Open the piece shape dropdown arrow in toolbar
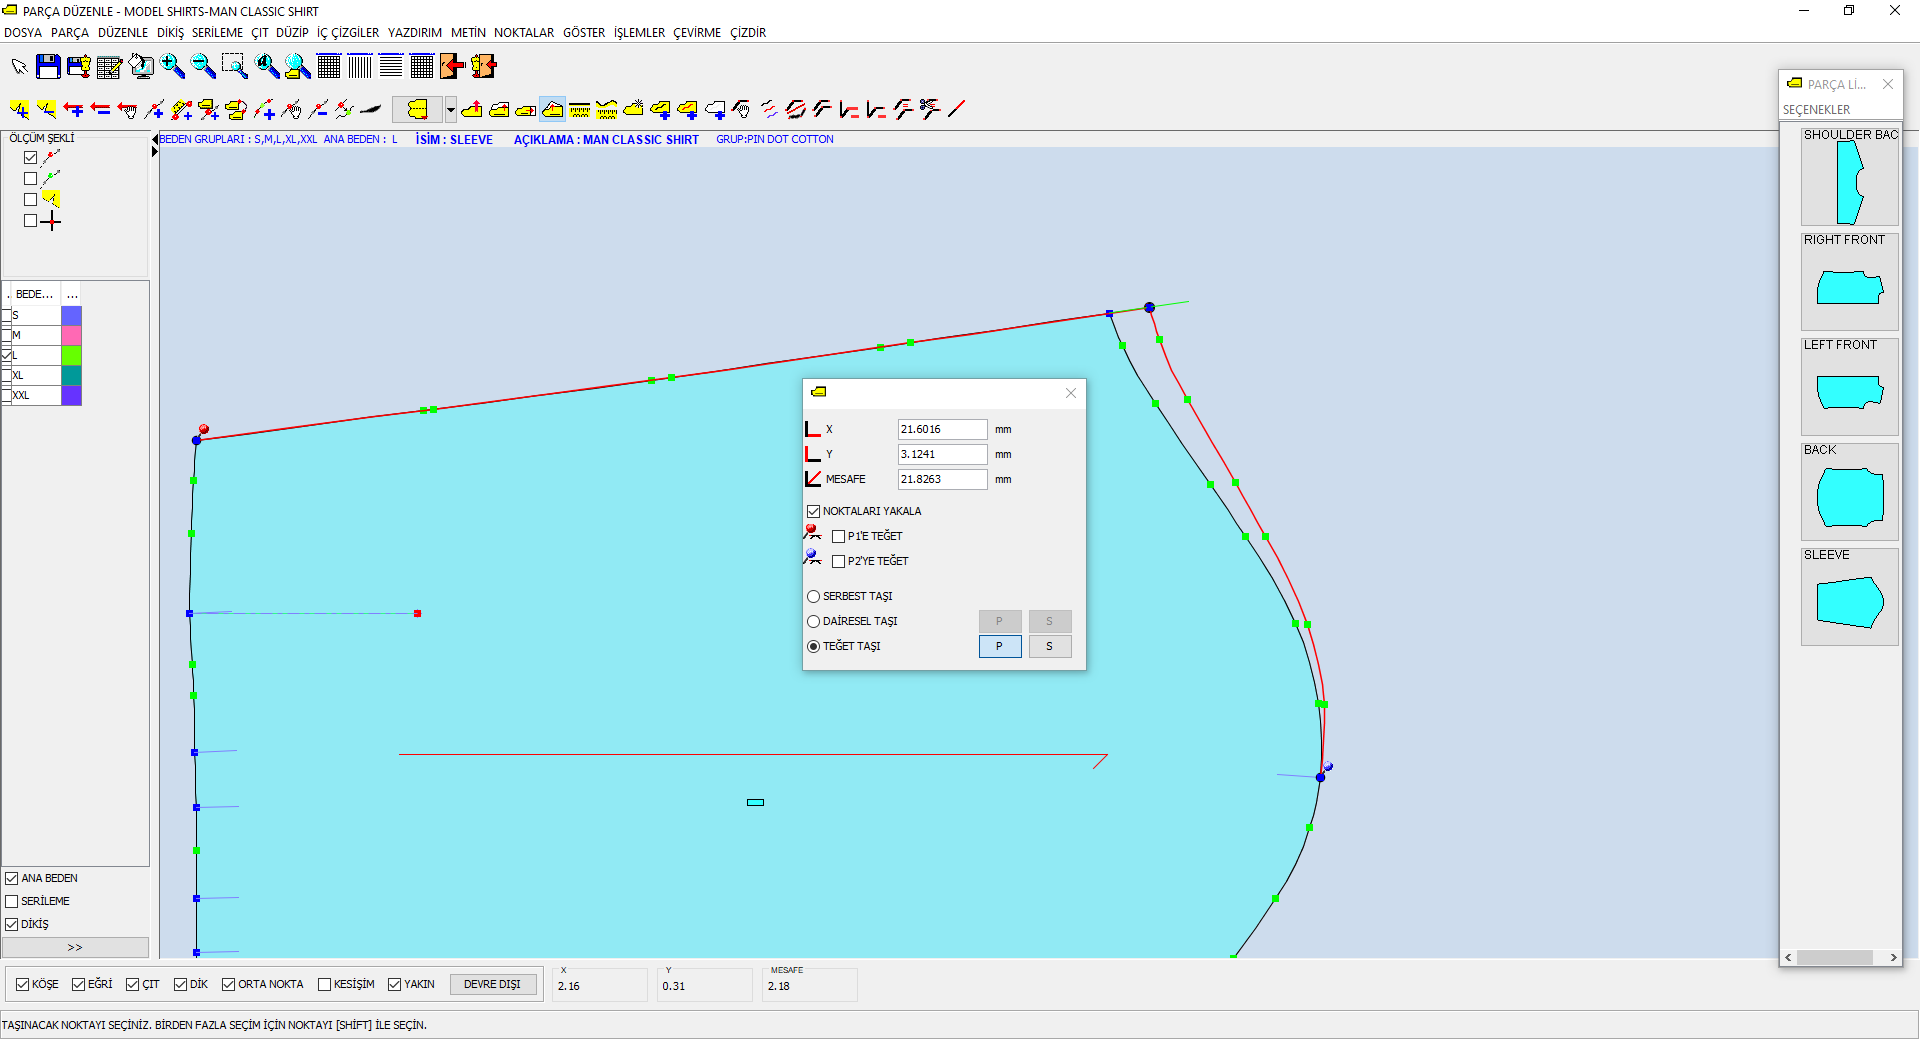Screen dimensions: 1920x1040 coord(451,109)
